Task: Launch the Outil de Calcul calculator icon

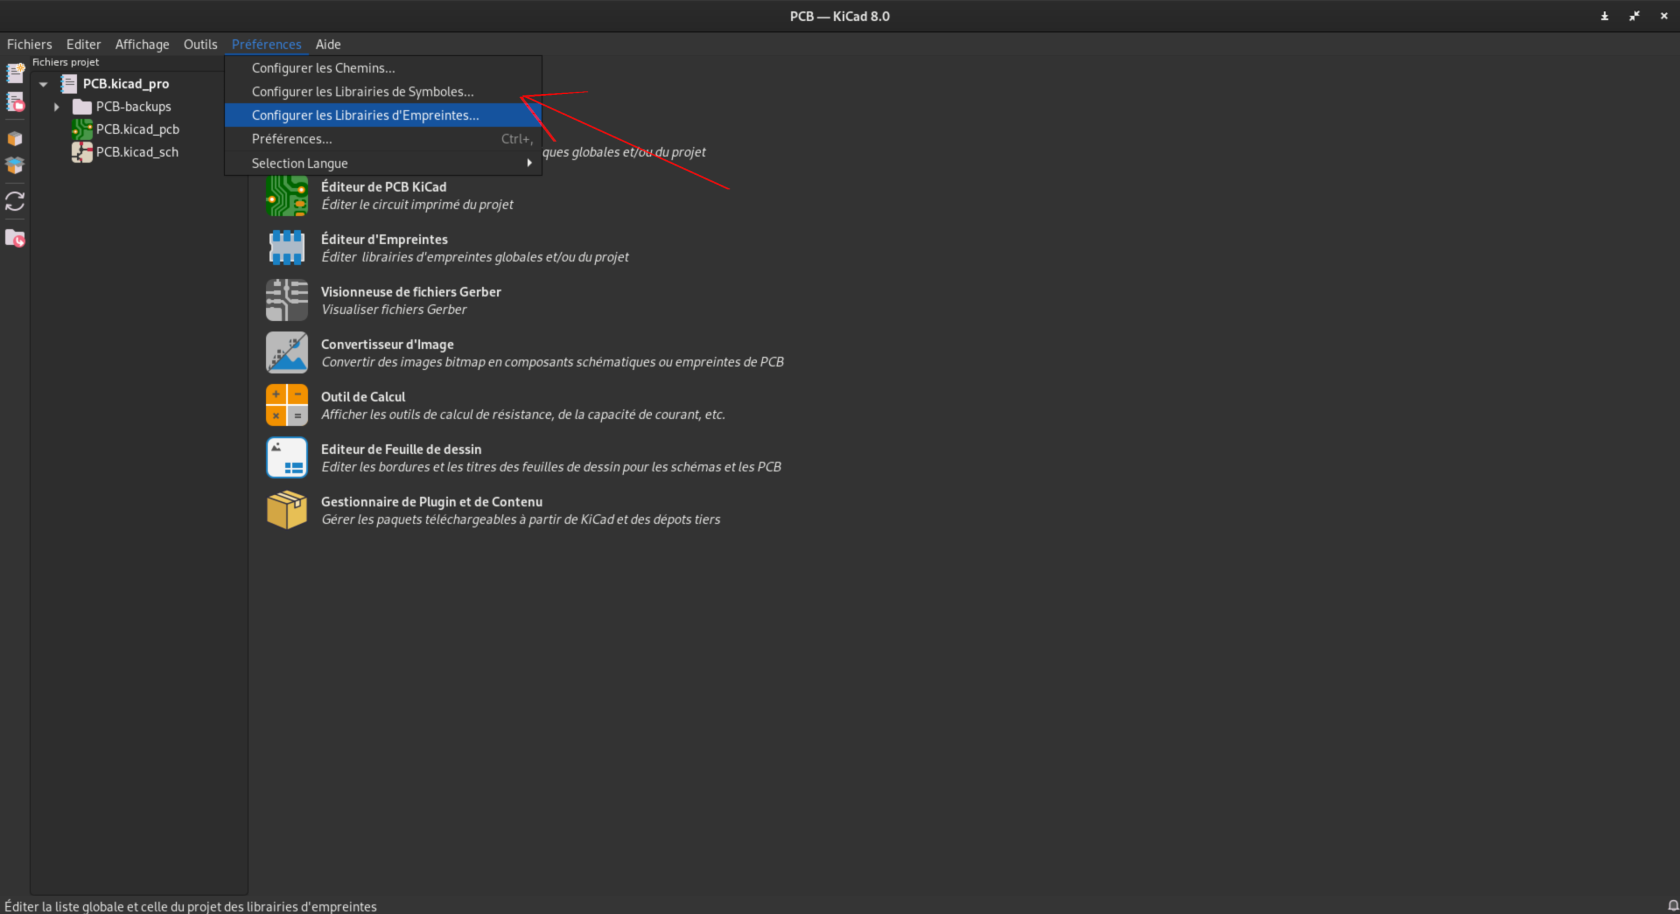Action: [x=287, y=405]
